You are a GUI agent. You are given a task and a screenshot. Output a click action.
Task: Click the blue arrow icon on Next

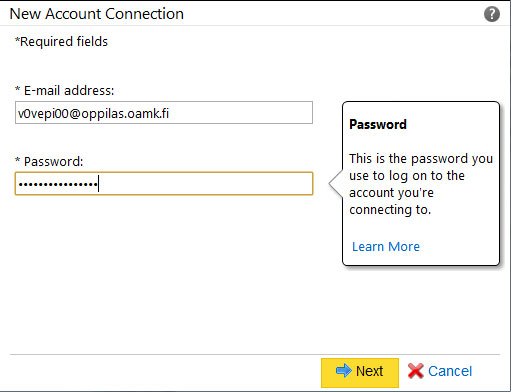point(344,370)
